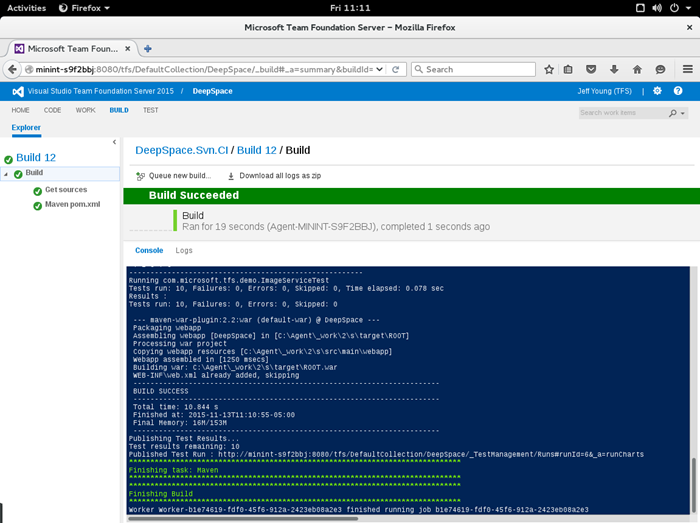Click the Pocket save icon
This screenshot has height=523, width=700.
[591, 69]
